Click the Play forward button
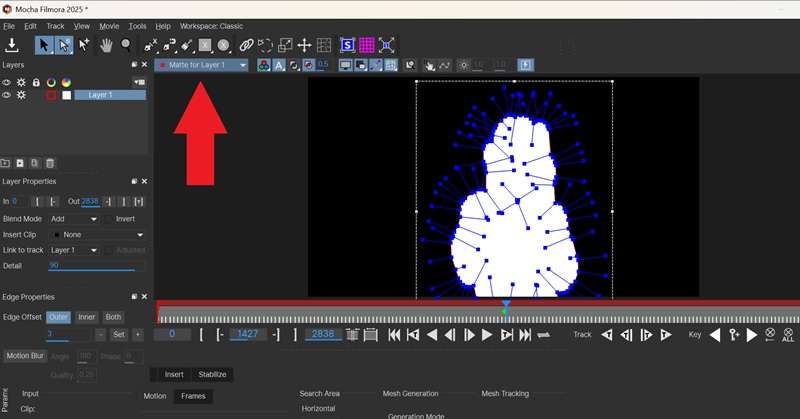 pyautogui.click(x=487, y=335)
